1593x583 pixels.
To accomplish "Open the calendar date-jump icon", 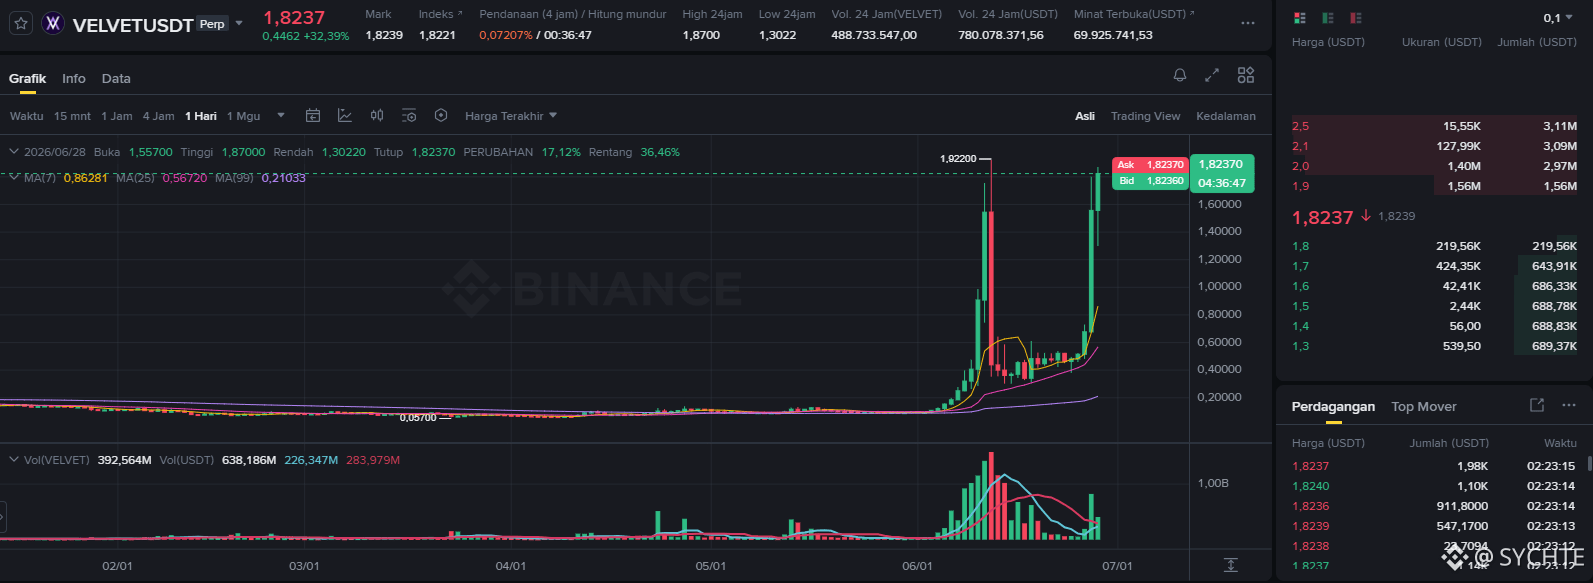I will point(313,116).
